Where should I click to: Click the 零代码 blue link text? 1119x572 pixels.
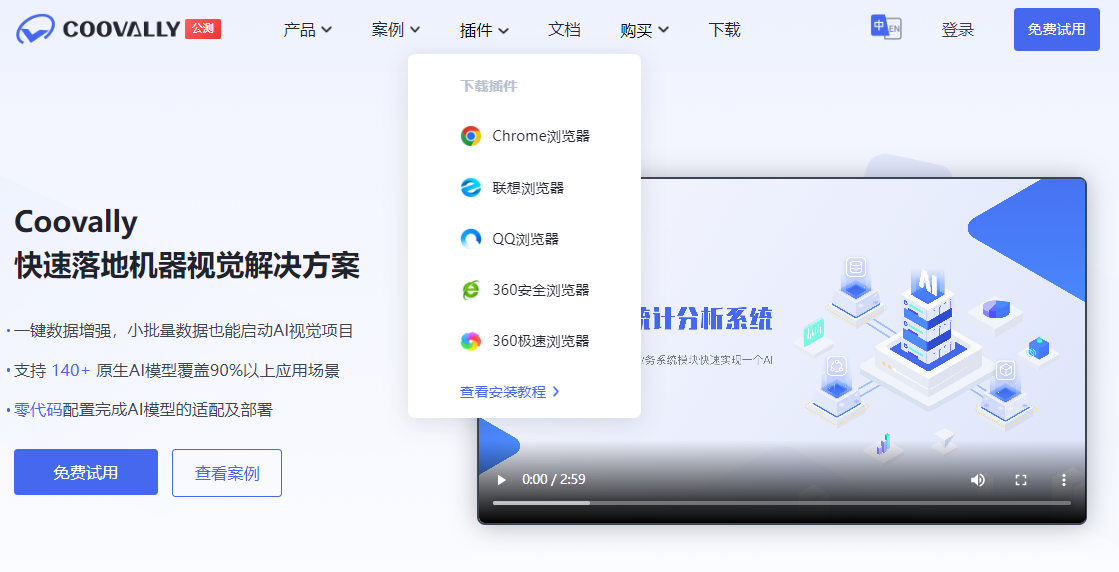click(38, 410)
